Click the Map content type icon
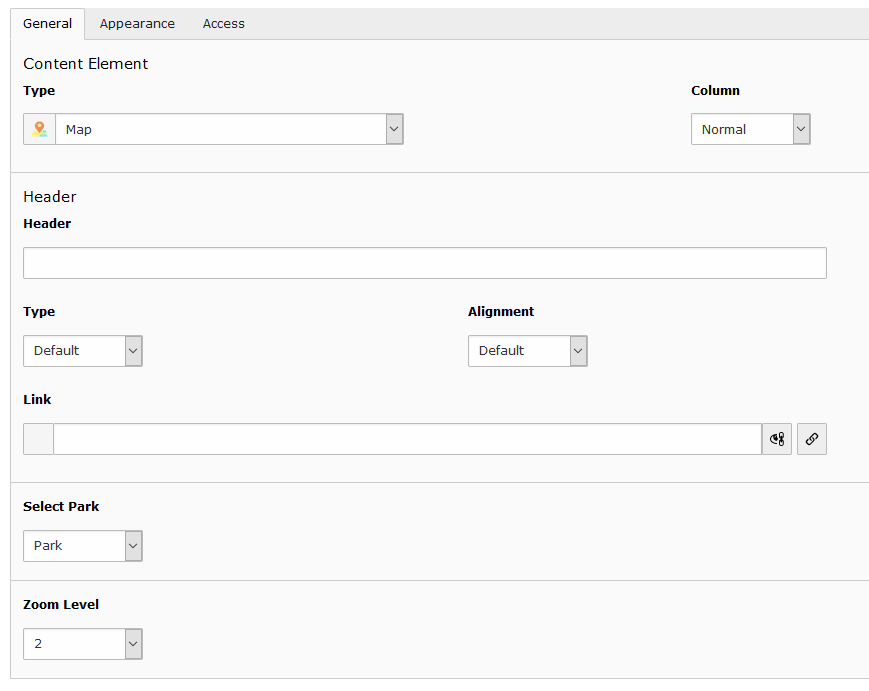Image resolution: width=869 pixels, height=691 pixels. point(39,129)
